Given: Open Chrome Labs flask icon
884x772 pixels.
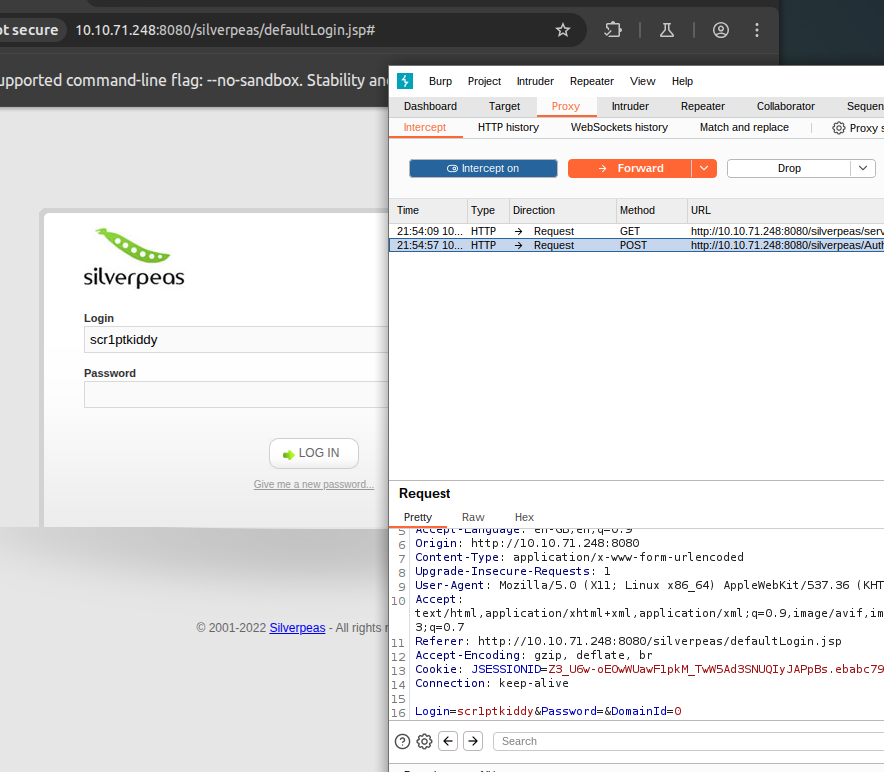Looking at the screenshot, I should (667, 30).
